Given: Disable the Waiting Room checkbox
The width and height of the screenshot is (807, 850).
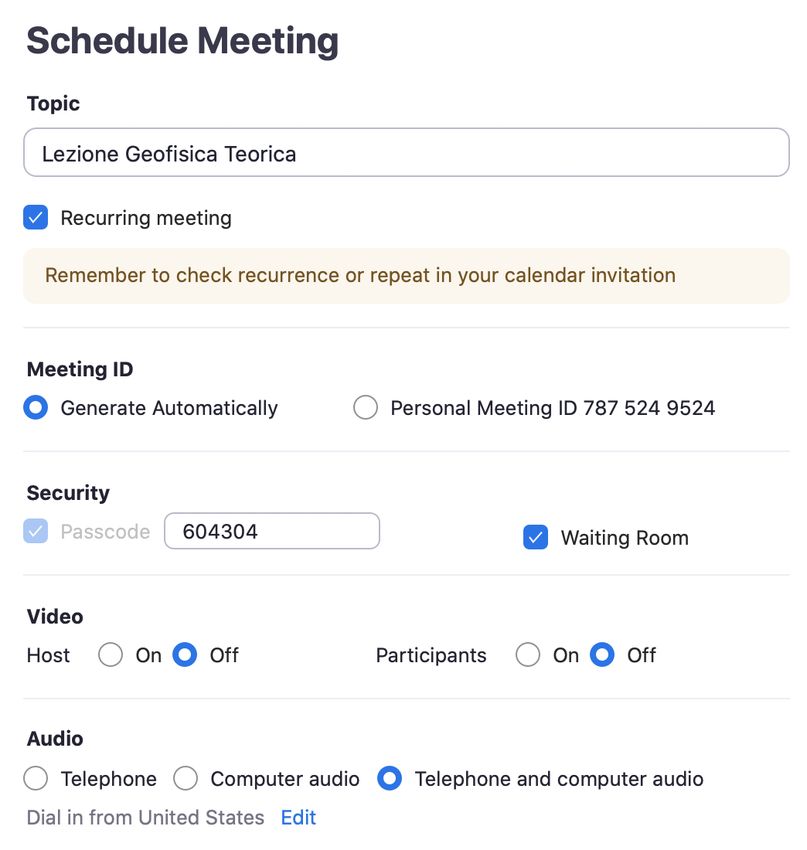Looking at the screenshot, I should pos(536,538).
